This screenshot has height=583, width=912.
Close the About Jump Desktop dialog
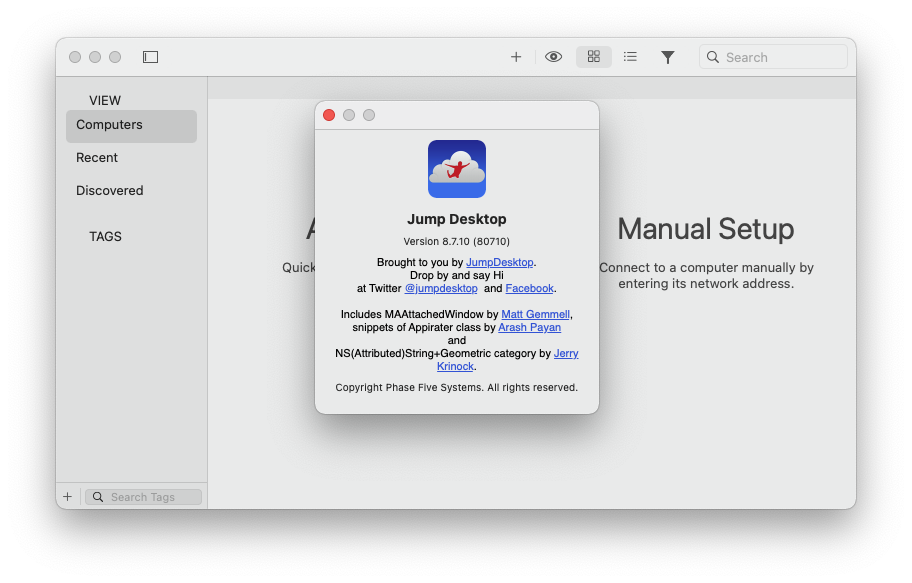click(x=329, y=115)
